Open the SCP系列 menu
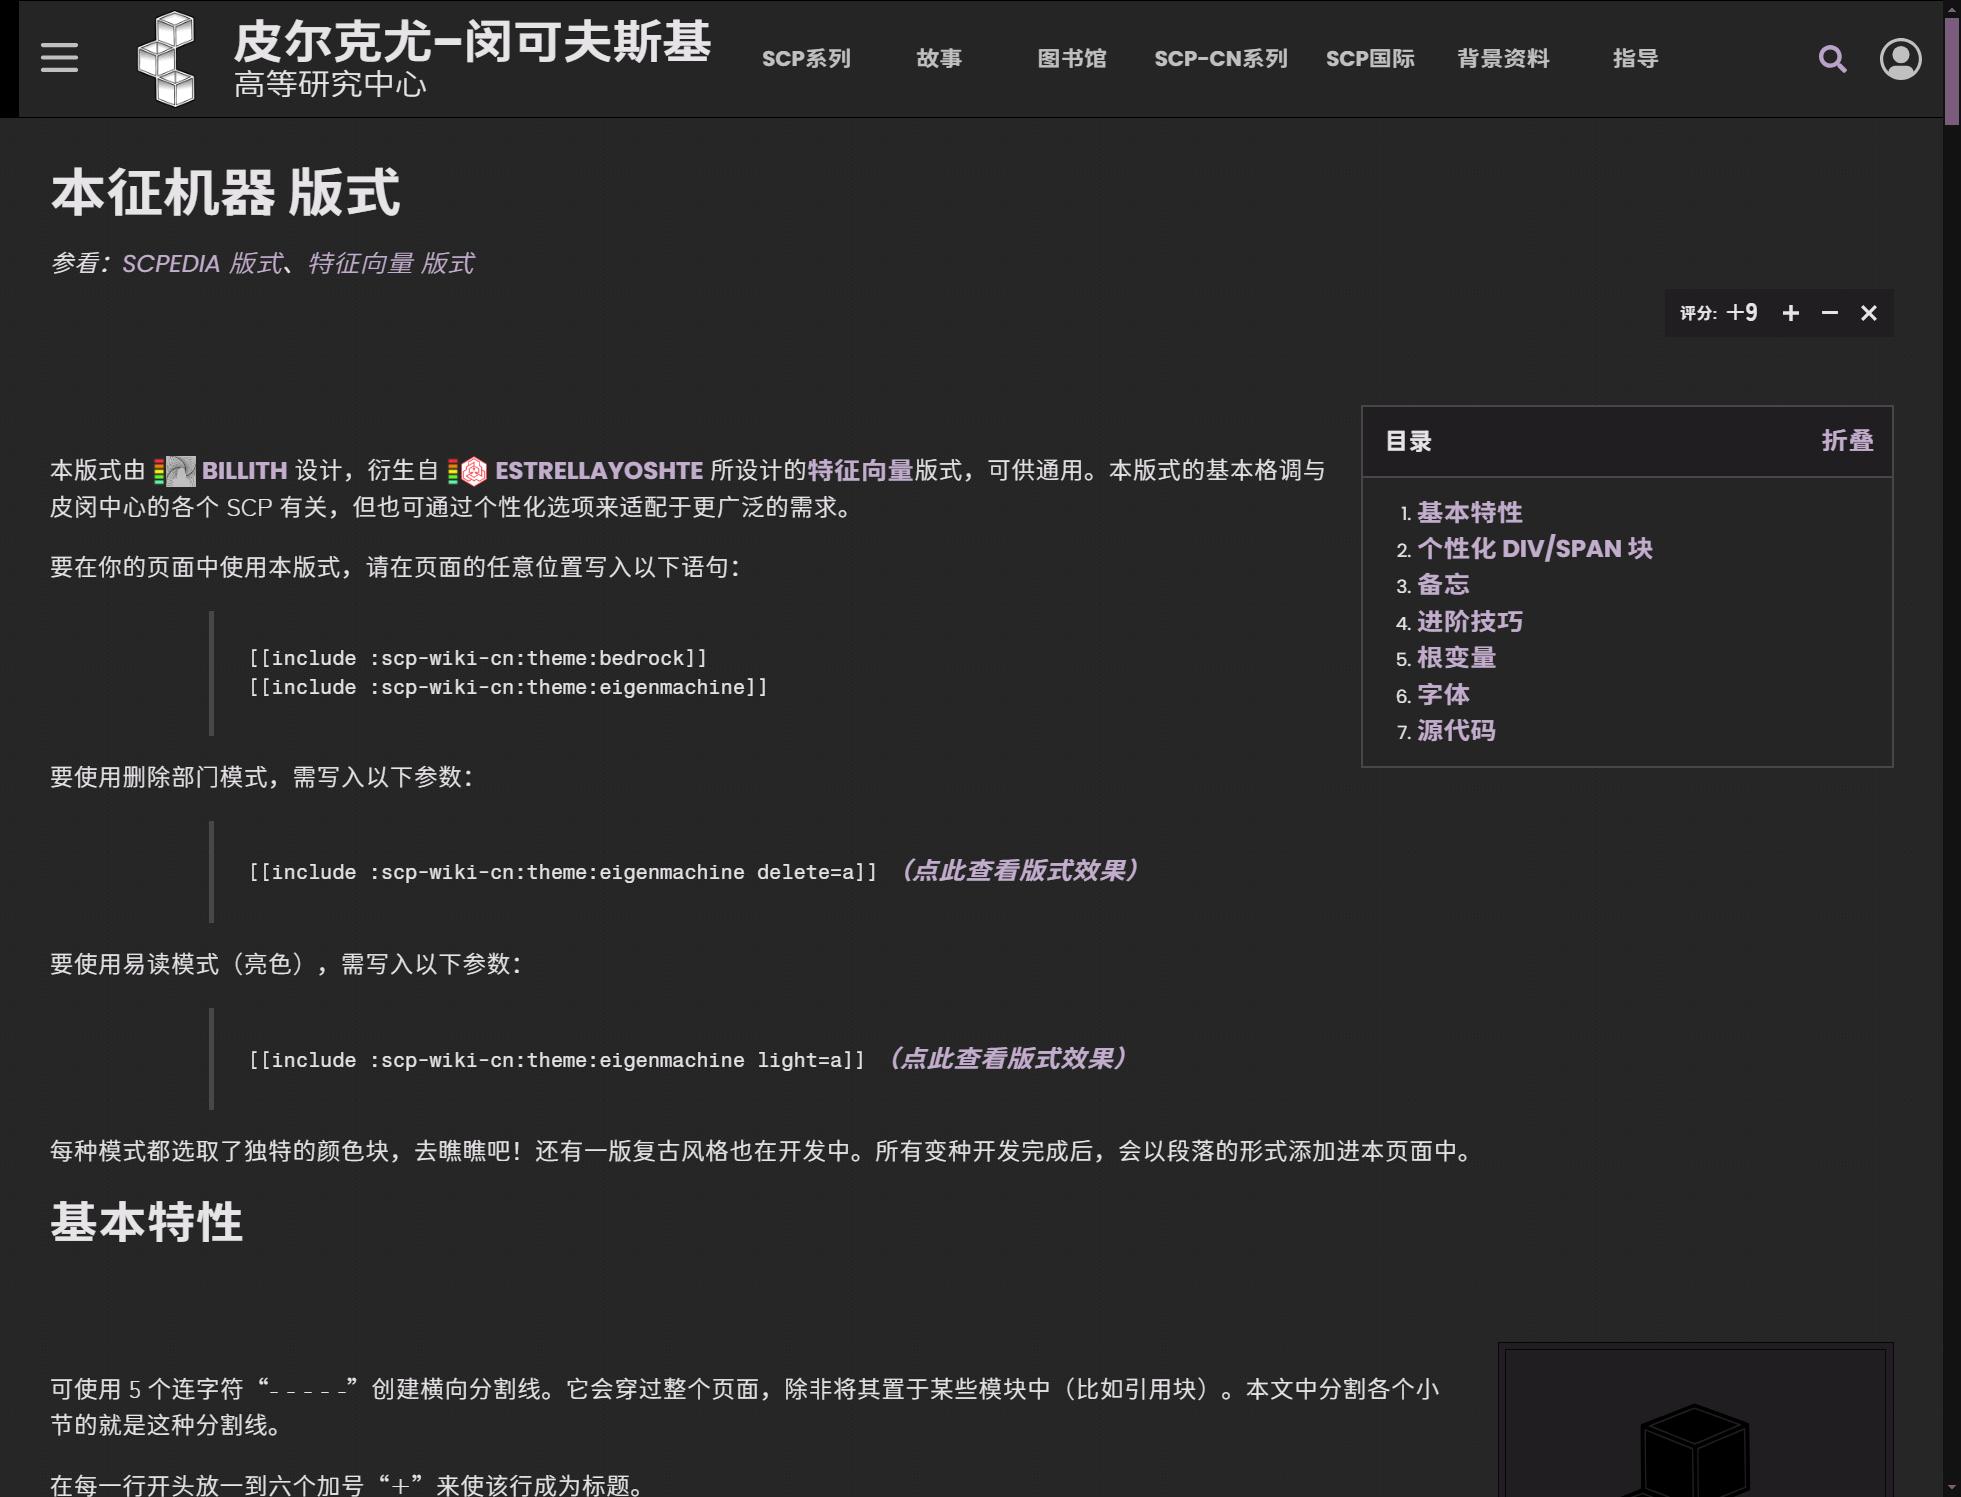This screenshot has width=1961, height=1497. click(806, 59)
